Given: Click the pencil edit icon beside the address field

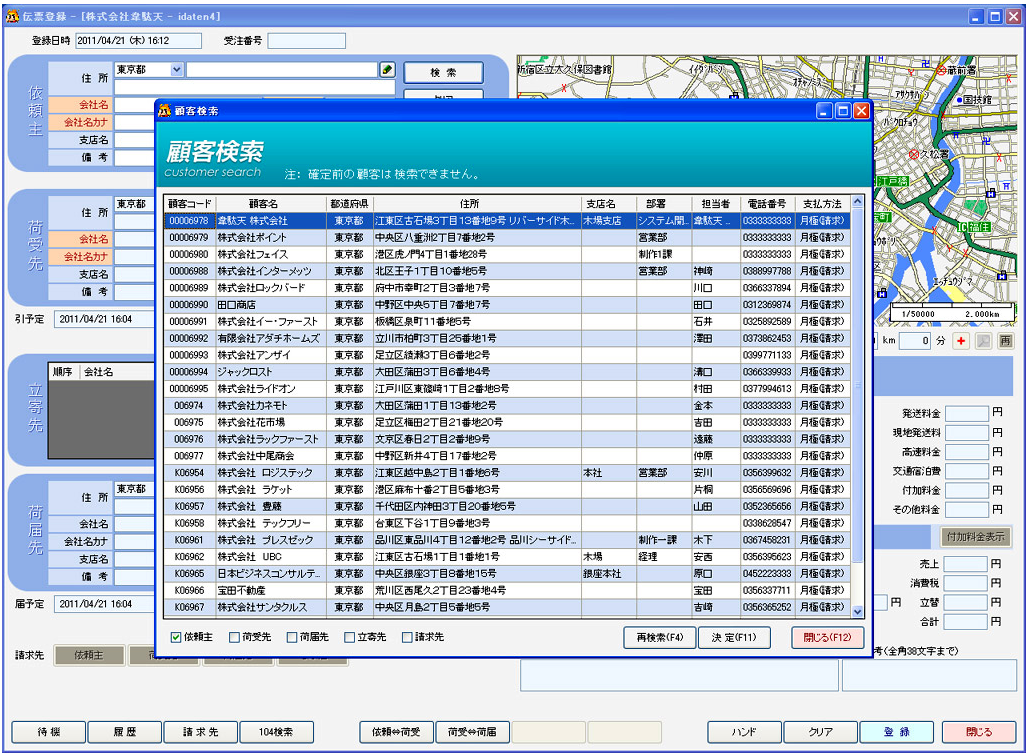Looking at the screenshot, I should click(388, 70).
